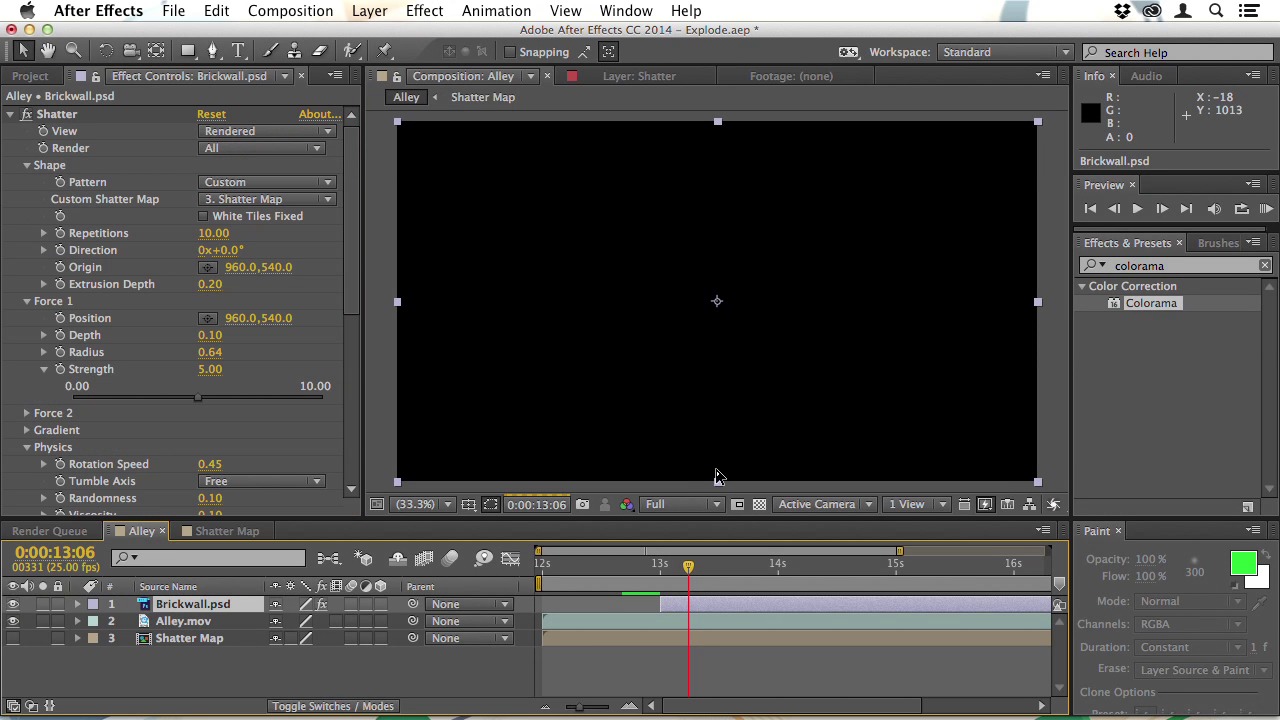Expand the Gradient group
1280x720 pixels.
click(27, 430)
